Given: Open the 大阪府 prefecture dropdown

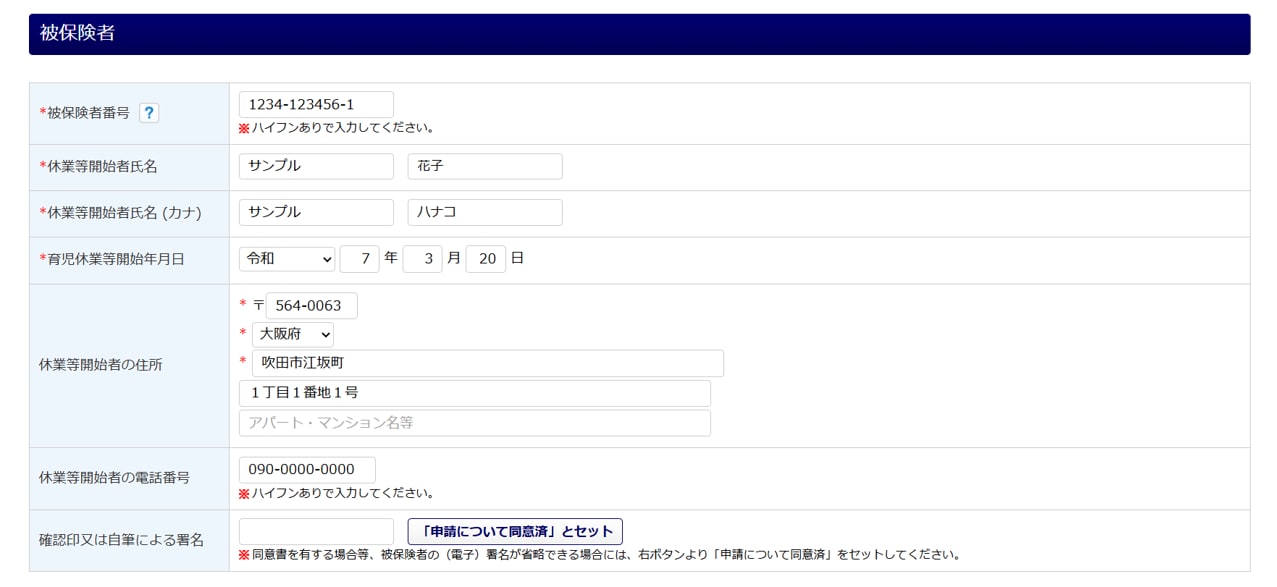Looking at the screenshot, I should coord(293,334).
